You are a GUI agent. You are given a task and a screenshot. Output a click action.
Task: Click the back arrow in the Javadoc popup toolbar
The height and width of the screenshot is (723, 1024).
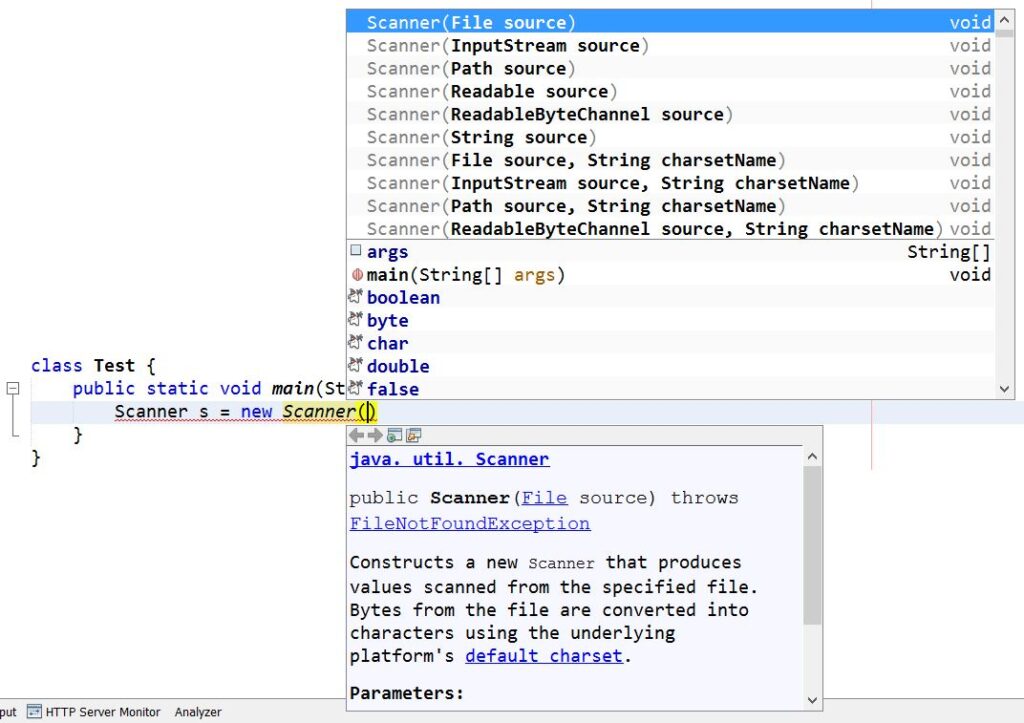click(x=357, y=435)
